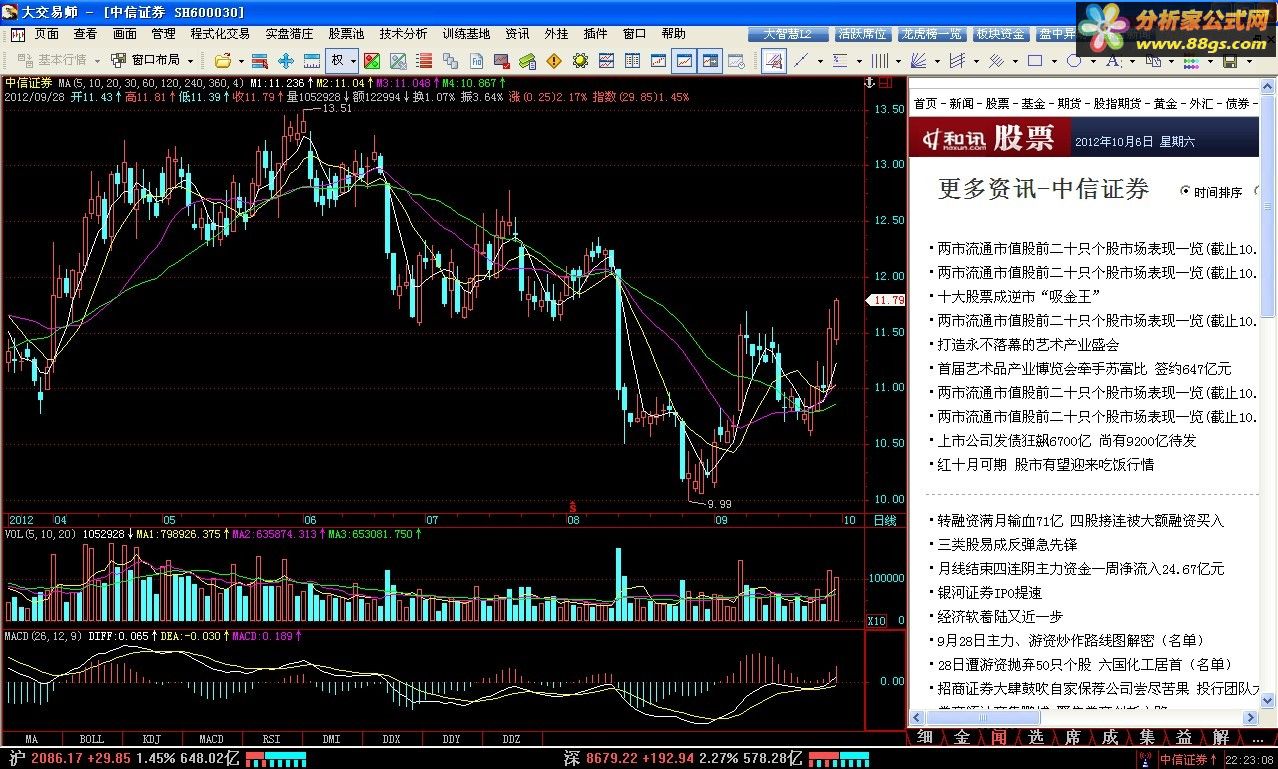Open the 程式化交易 menu
The image size is (1278, 769).
click(220, 33)
